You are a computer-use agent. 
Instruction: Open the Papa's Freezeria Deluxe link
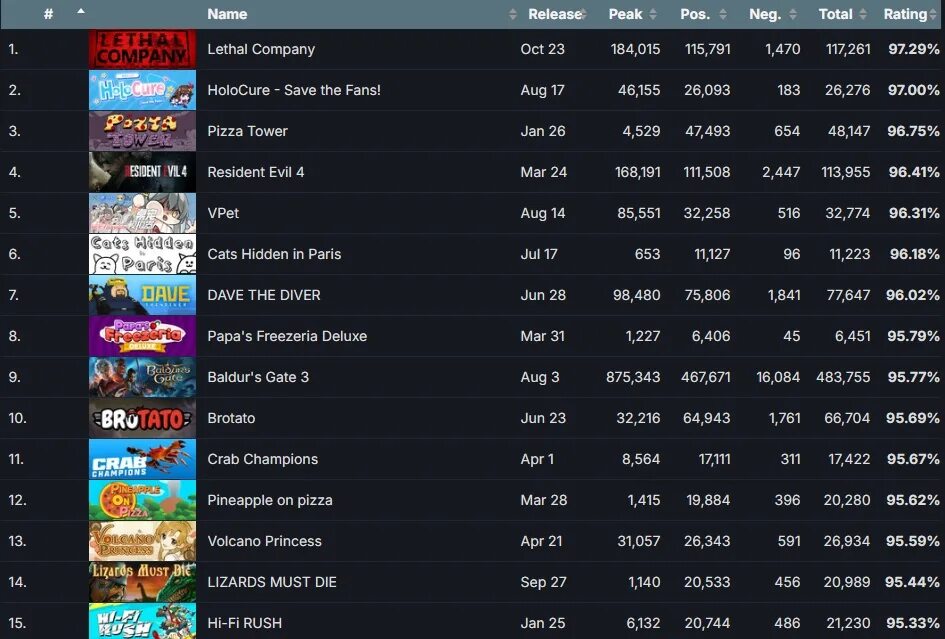(287, 336)
